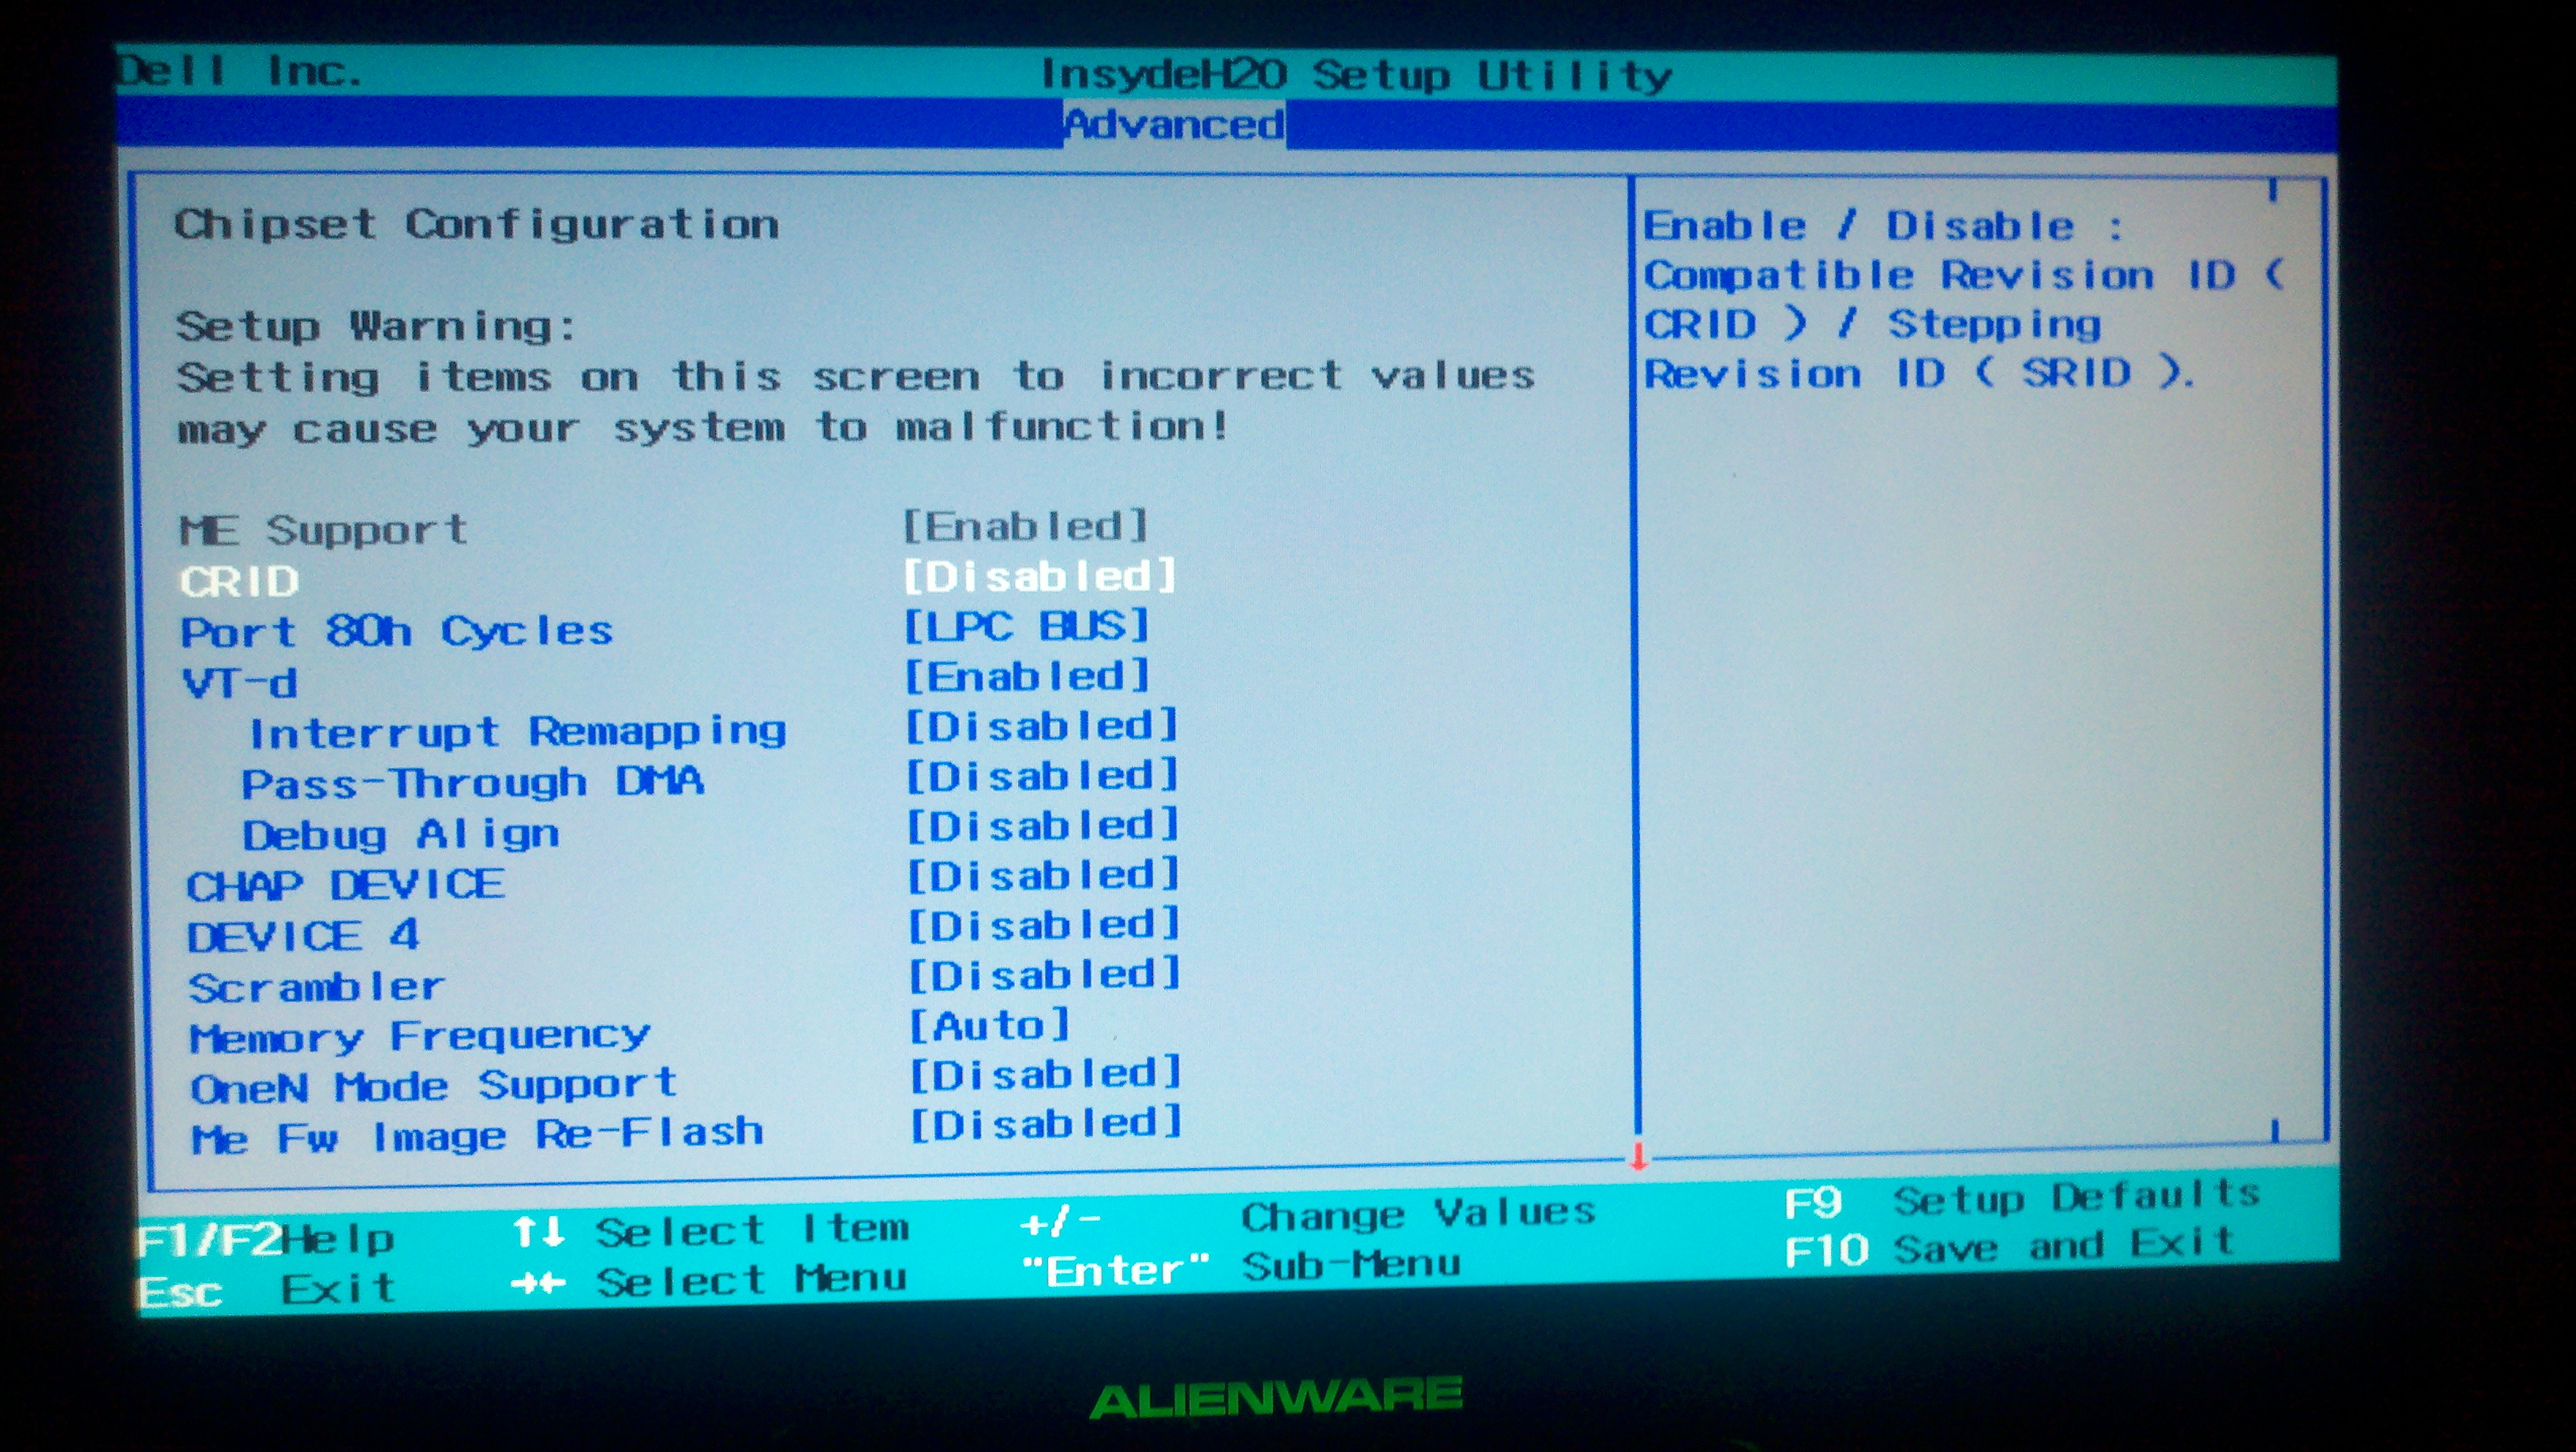Viewport: 2576px width, 1452px height.
Task: Toggle Me Fw Image Re-Flash value
Action: tap(1047, 1124)
